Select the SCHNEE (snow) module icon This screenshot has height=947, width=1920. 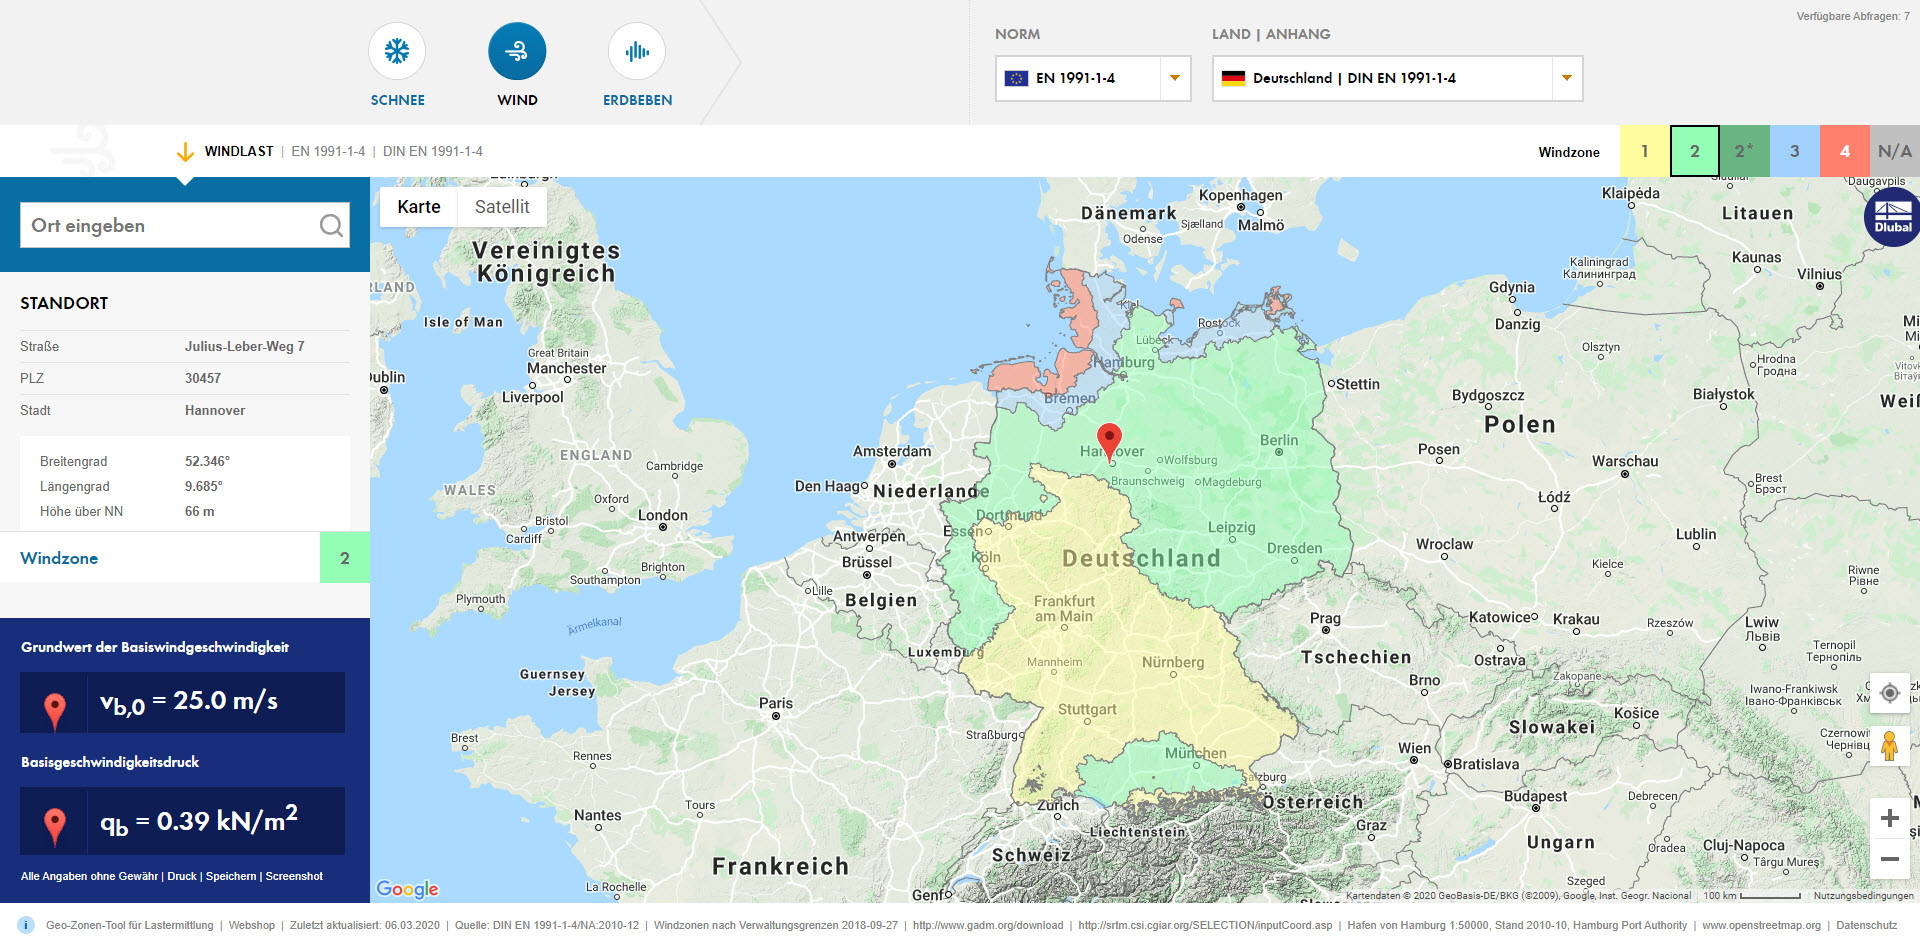pyautogui.click(x=397, y=51)
